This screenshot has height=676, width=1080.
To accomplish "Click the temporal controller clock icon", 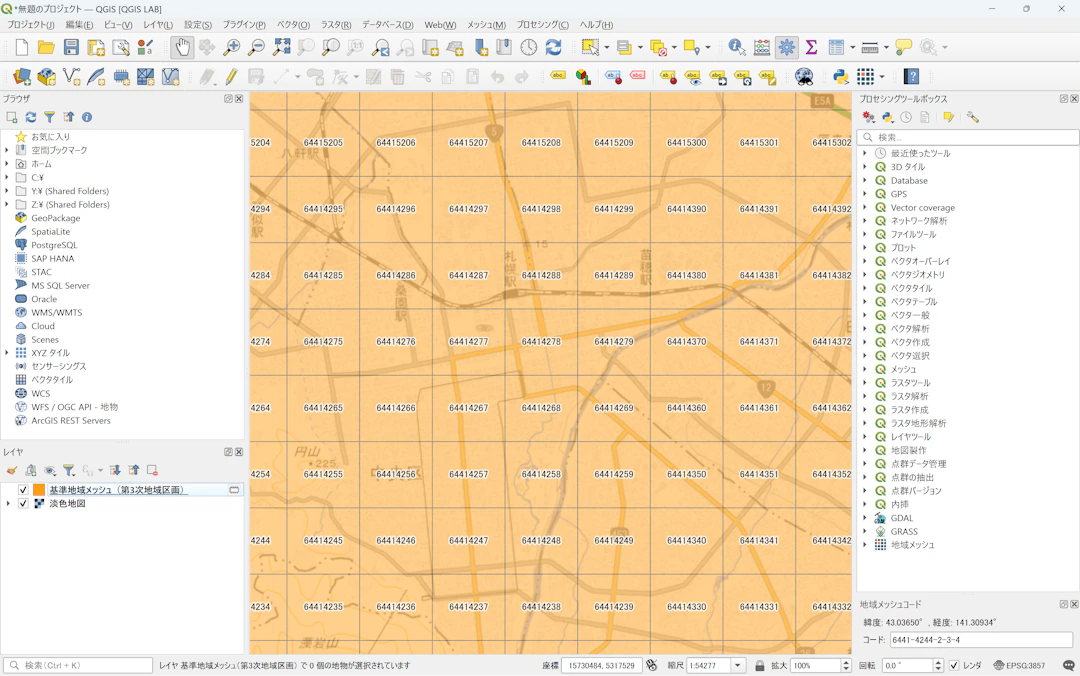I will coord(528,48).
